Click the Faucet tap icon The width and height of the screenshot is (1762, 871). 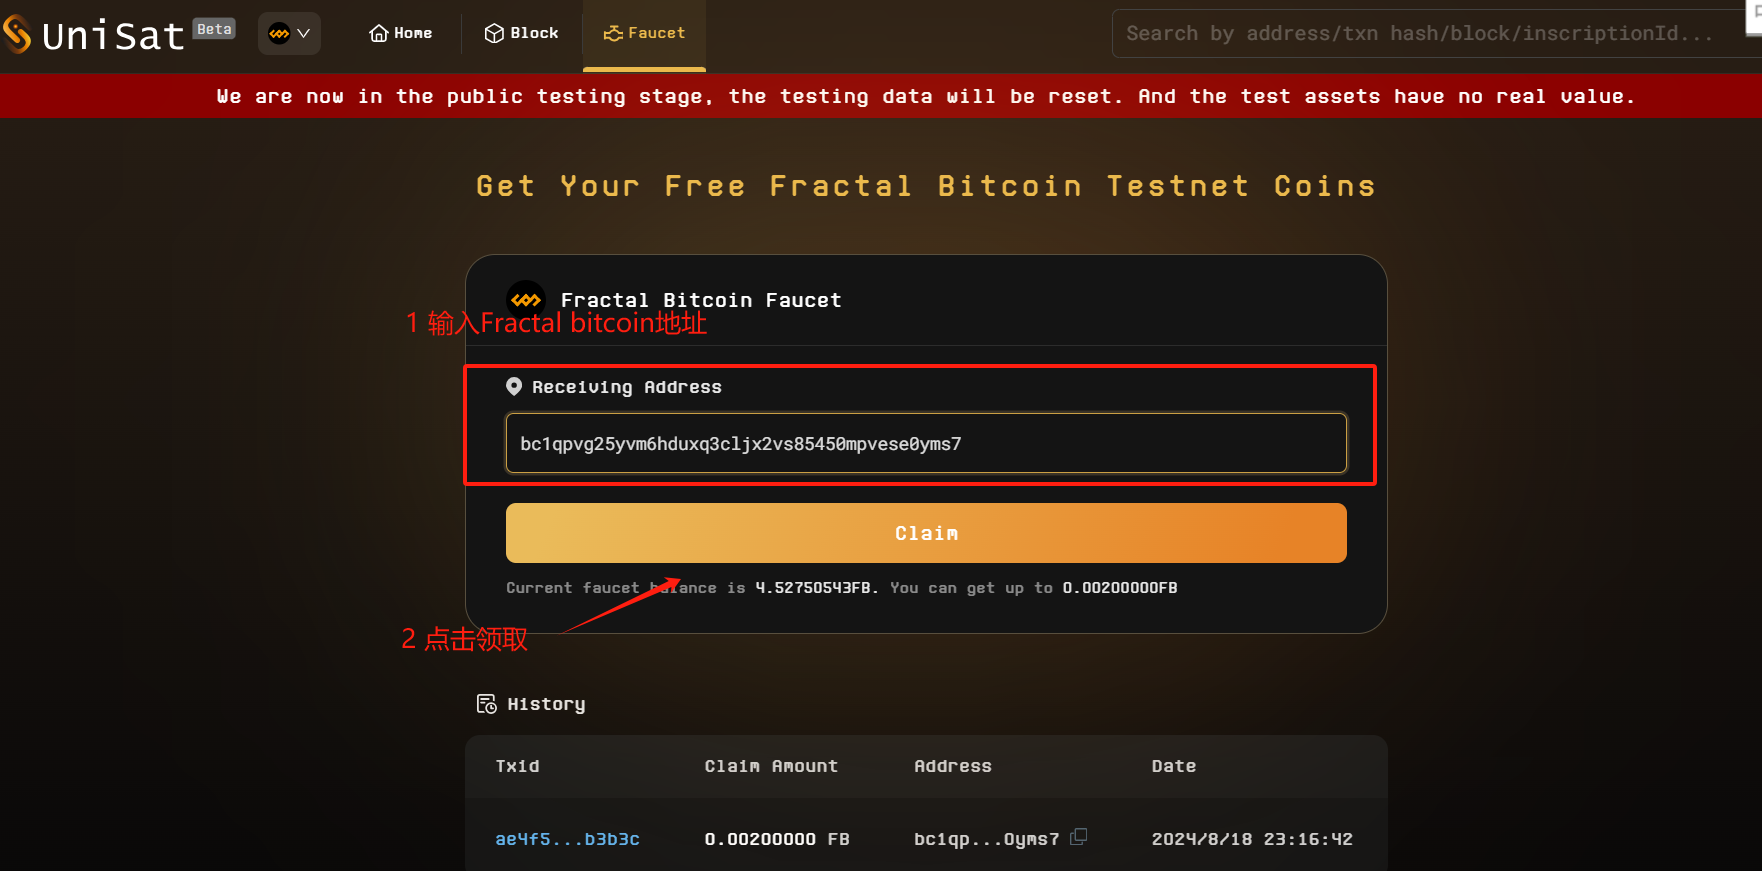(x=613, y=32)
